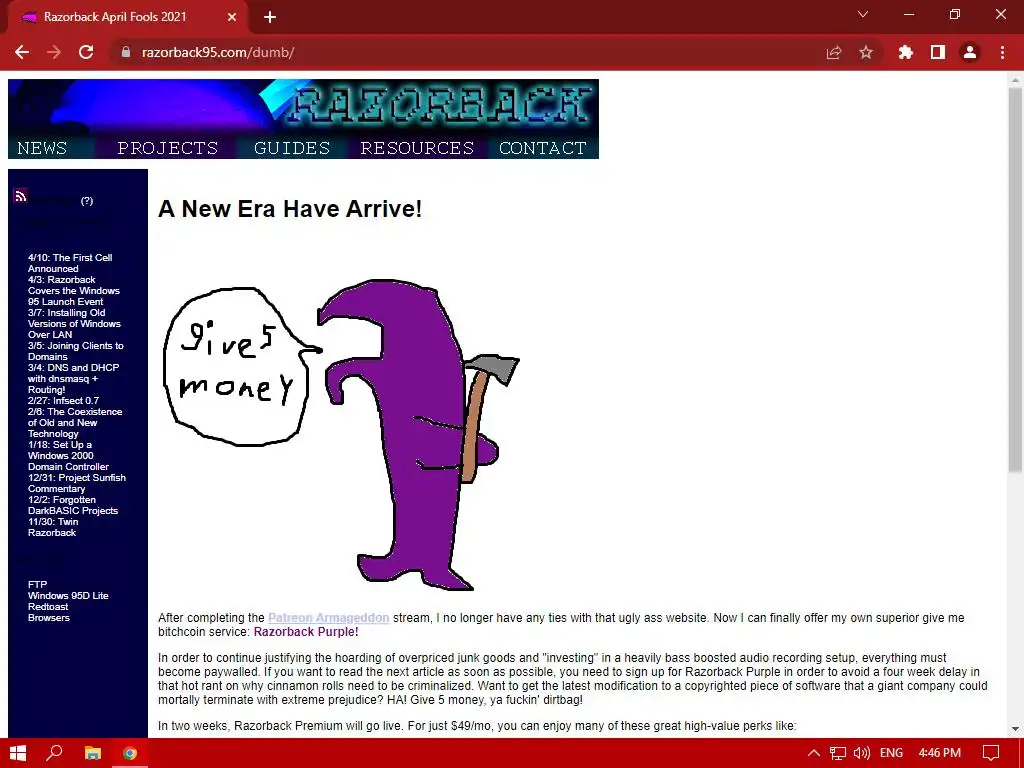This screenshot has height=768, width=1024.
Task: Click Chrome icon in taskbar
Action: (x=130, y=753)
